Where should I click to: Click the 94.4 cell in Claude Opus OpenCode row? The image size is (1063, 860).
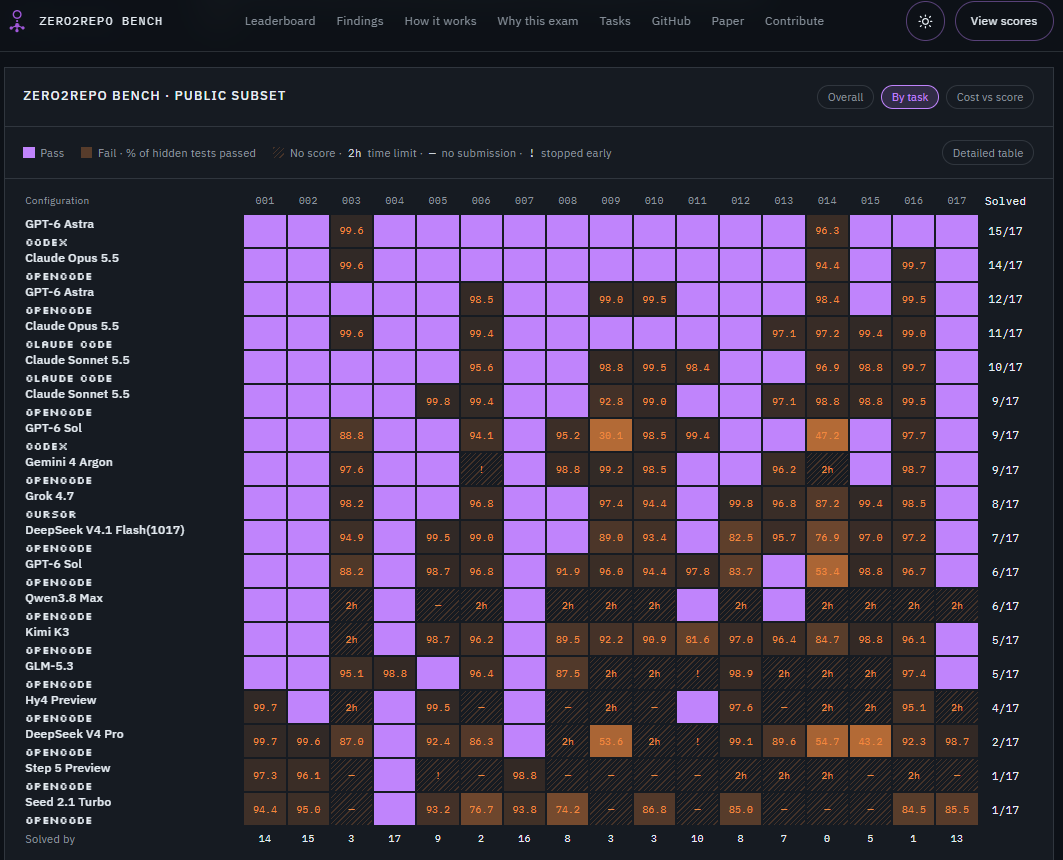827,265
